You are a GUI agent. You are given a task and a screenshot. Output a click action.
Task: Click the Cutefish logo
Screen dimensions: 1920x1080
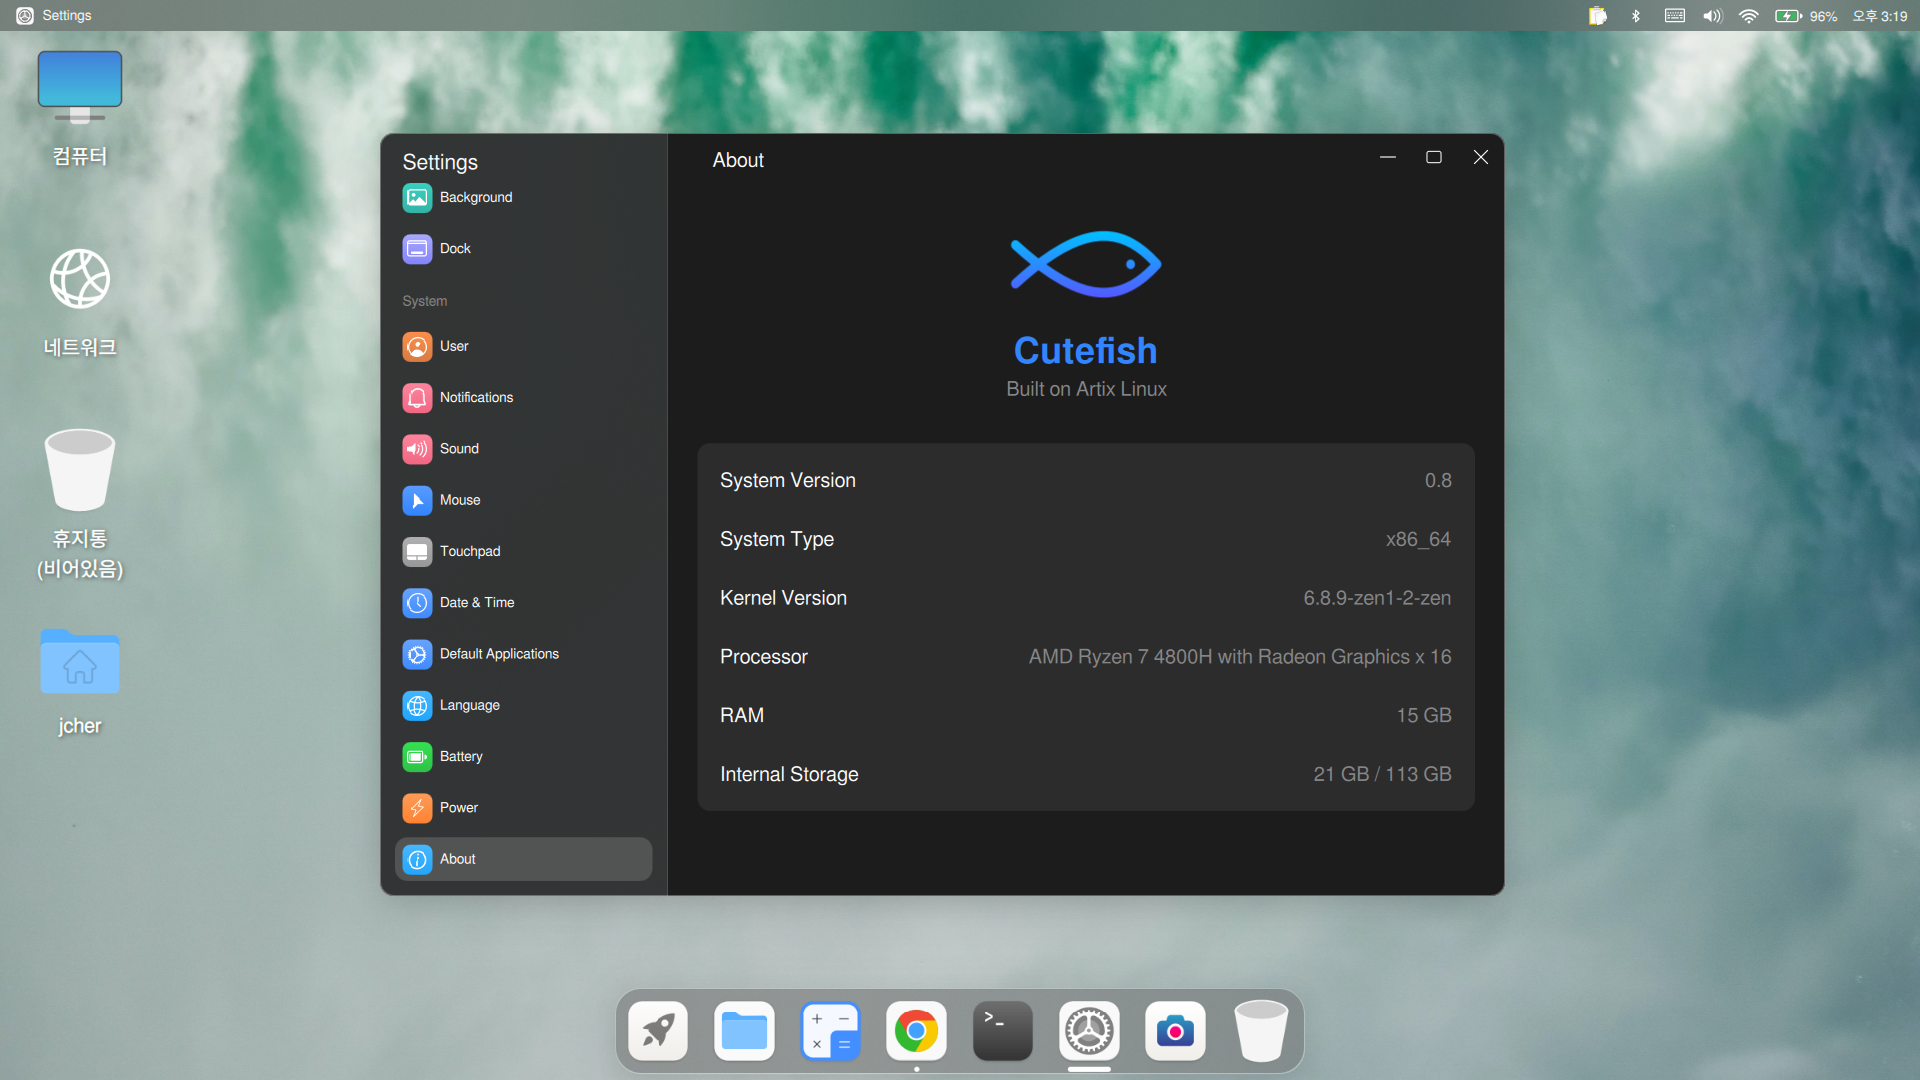point(1086,264)
